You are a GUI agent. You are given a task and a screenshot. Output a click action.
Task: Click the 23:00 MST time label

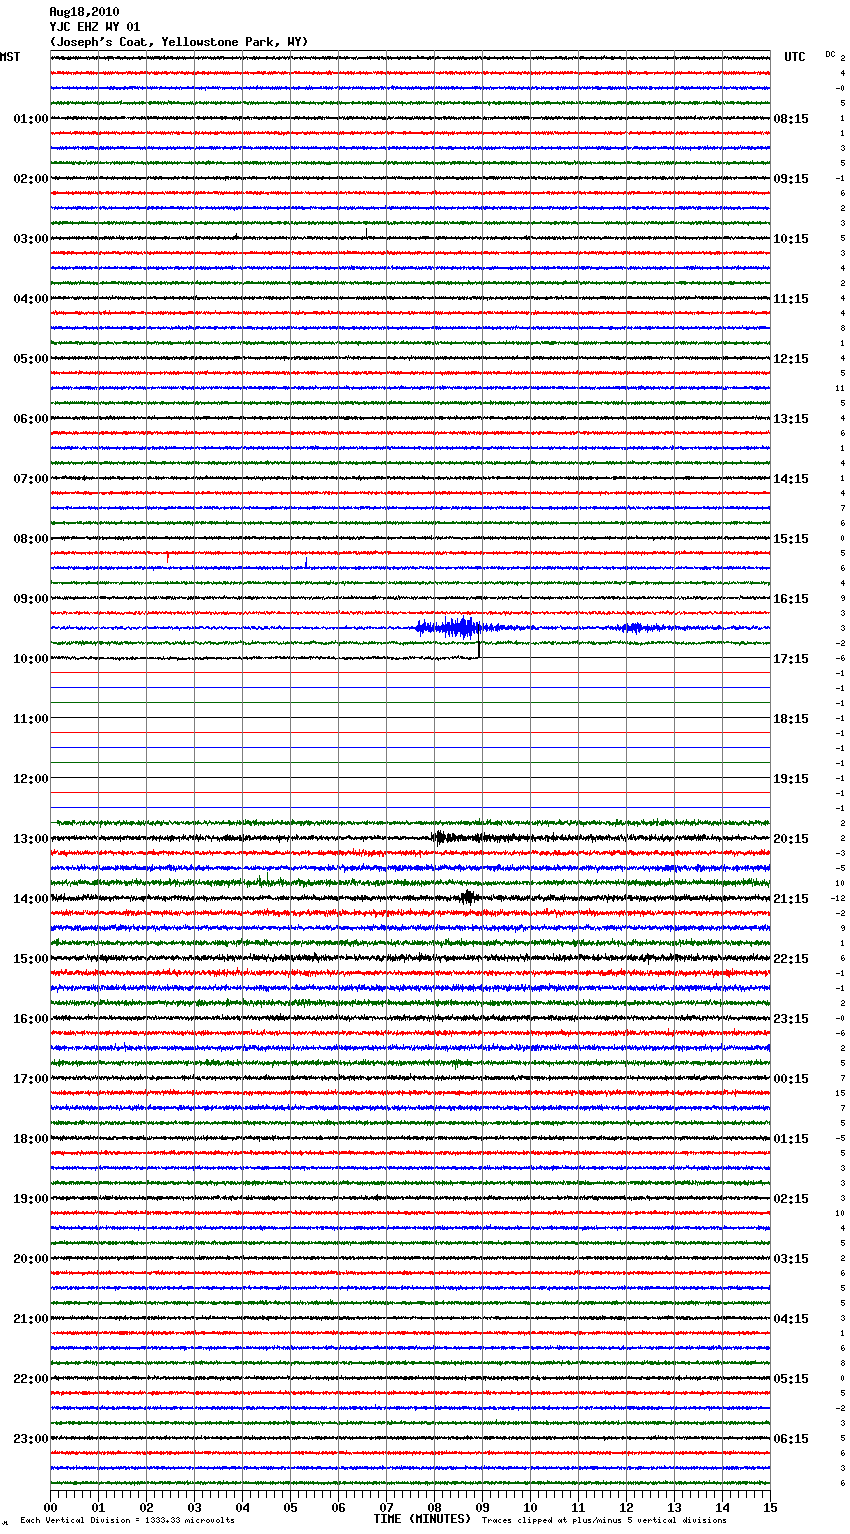pyautogui.click(x=31, y=1439)
